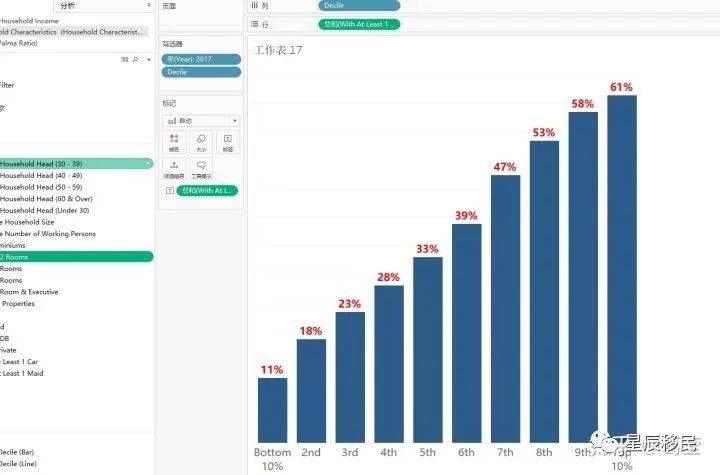Viewport: 720px width, 475px height.
Task: Open the Detail (详细信息) marks card
Action: coord(175,168)
